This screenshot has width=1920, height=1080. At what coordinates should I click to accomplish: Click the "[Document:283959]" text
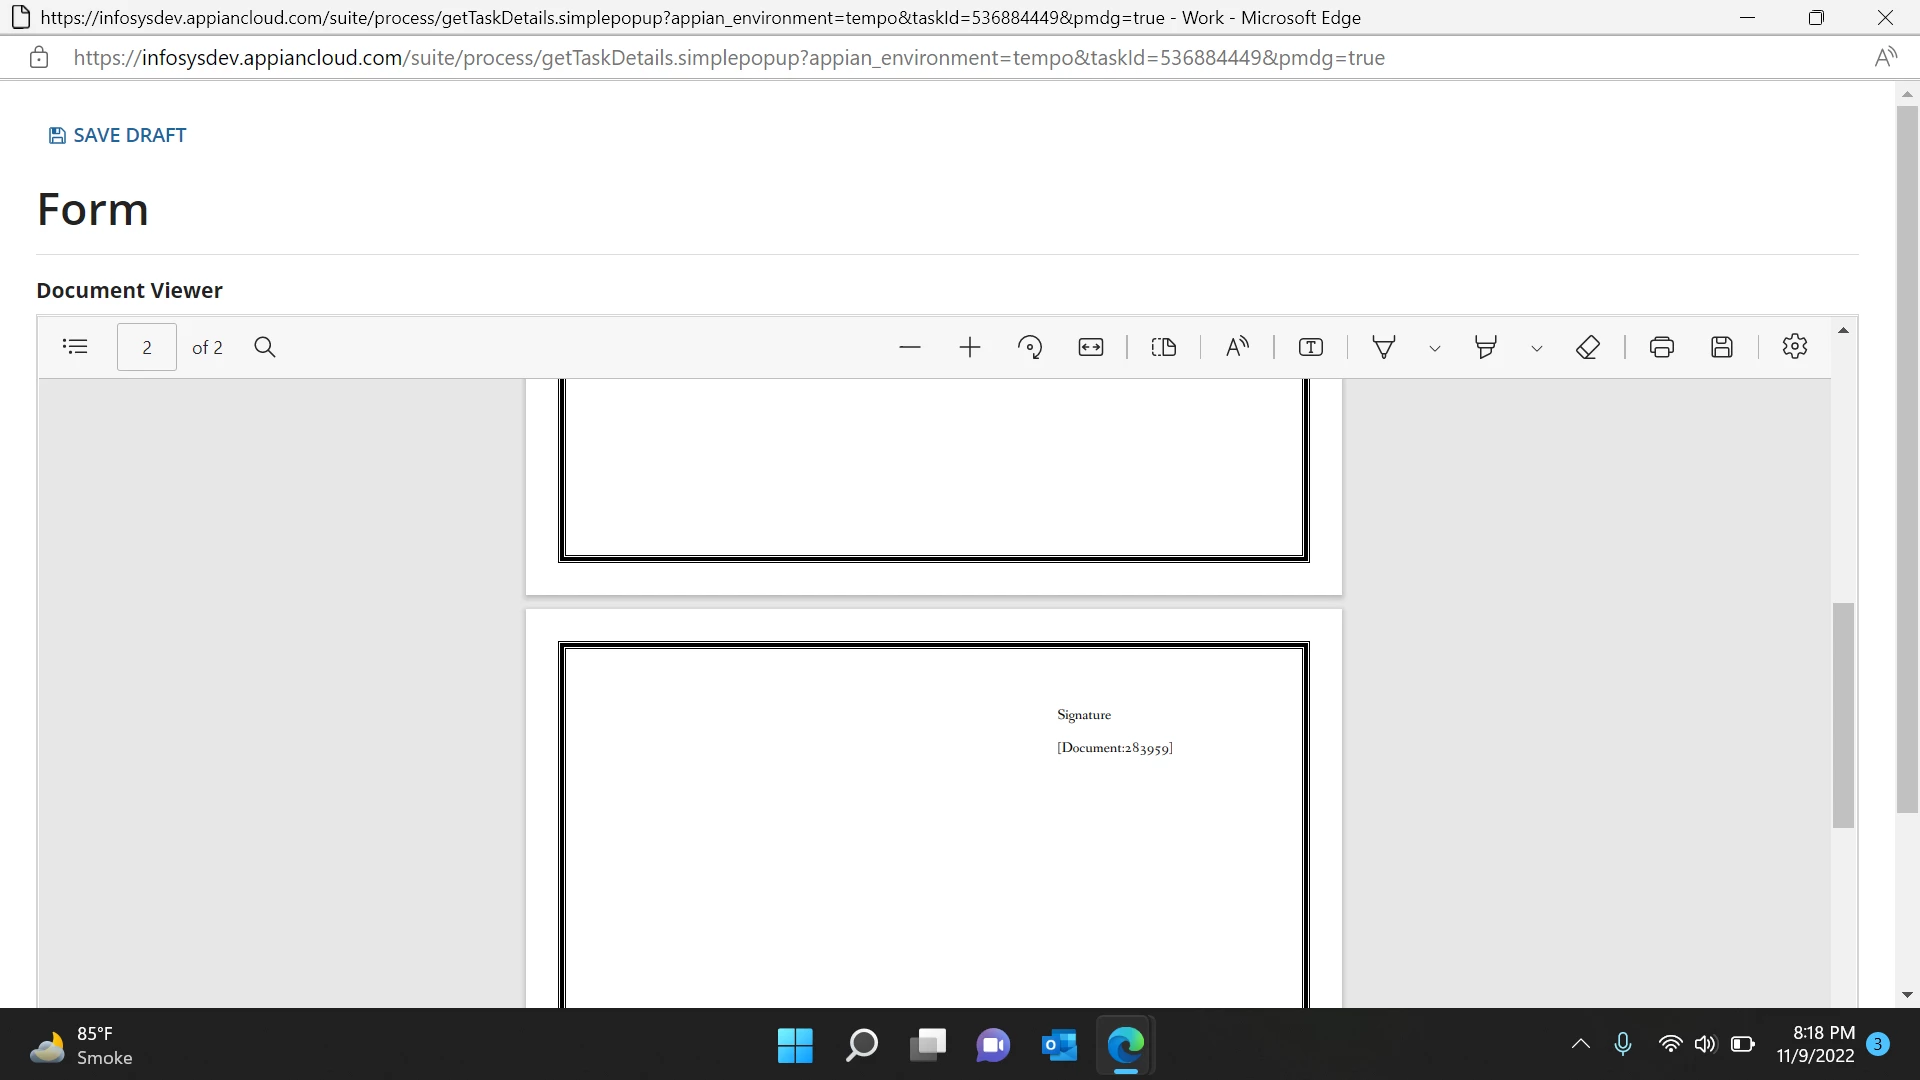(1115, 747)
